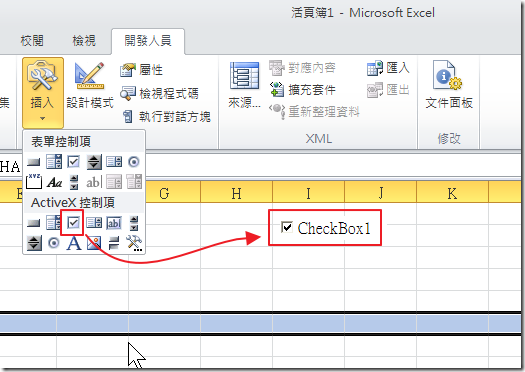Select the 開發人員 (Developer) tab
525x372 pixels.
[148, 41]
